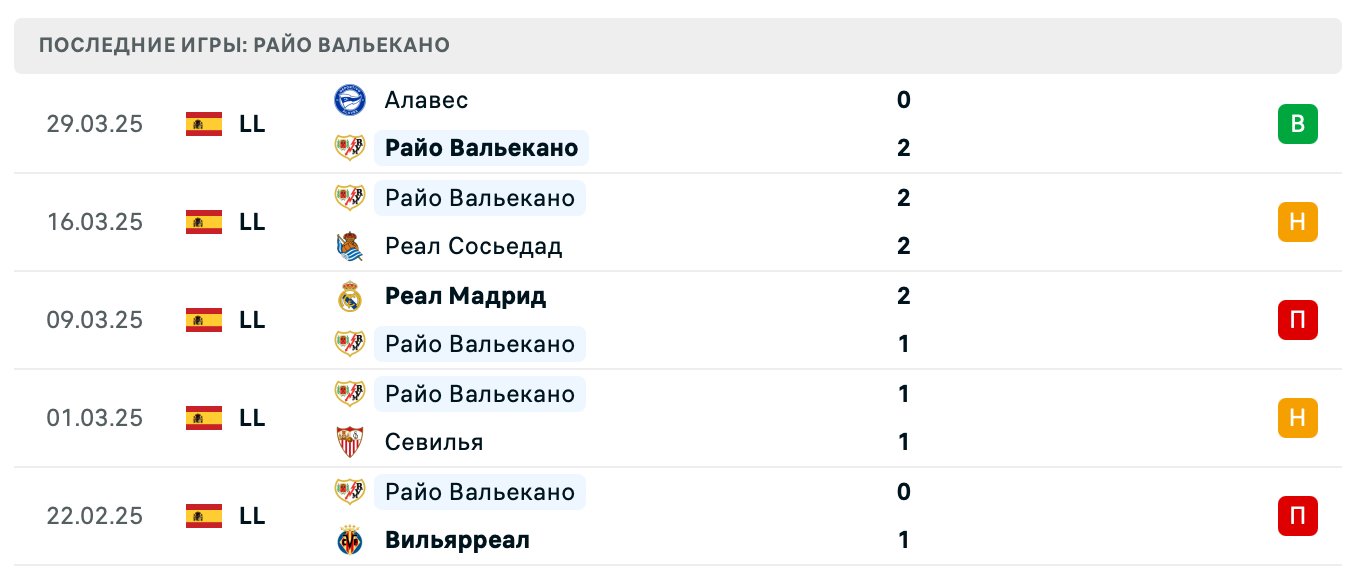Click the yellow Н indicator for the 01.03.25 match
Image resolution: width=1358 pixels, height=582 pixels.
(1297, 418)
